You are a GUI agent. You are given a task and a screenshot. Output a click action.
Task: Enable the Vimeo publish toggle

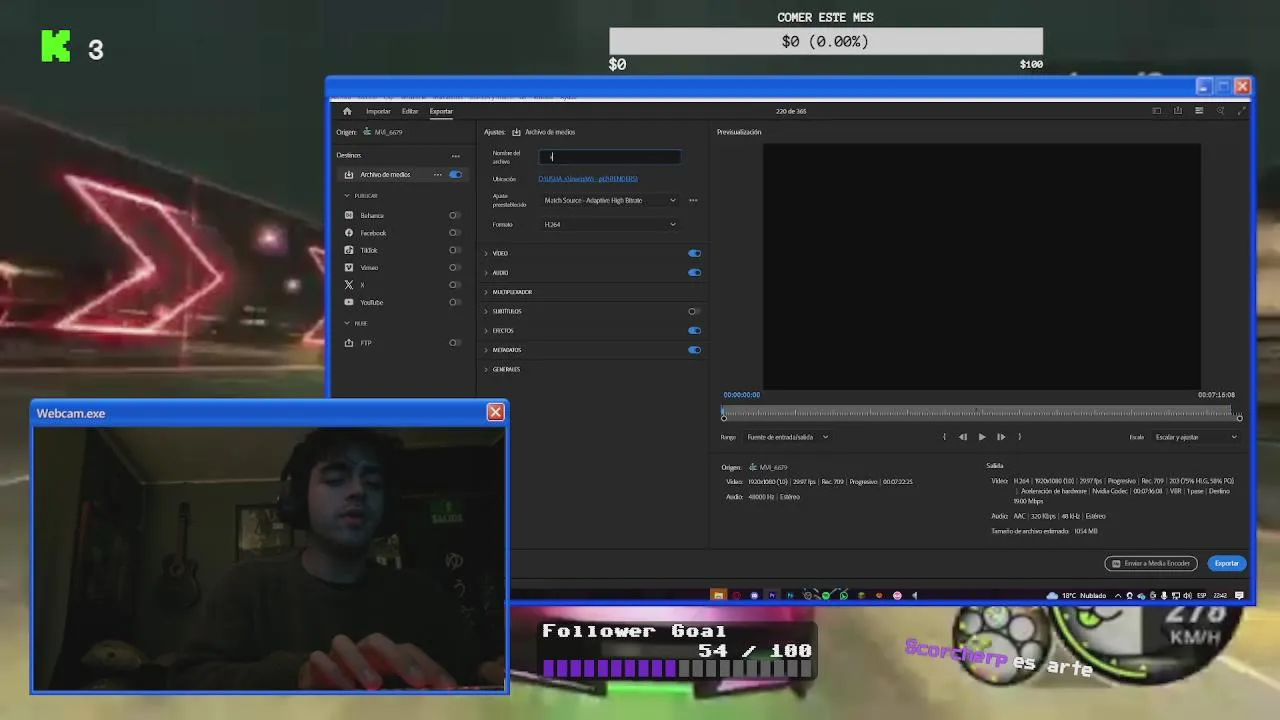point(454,267)
